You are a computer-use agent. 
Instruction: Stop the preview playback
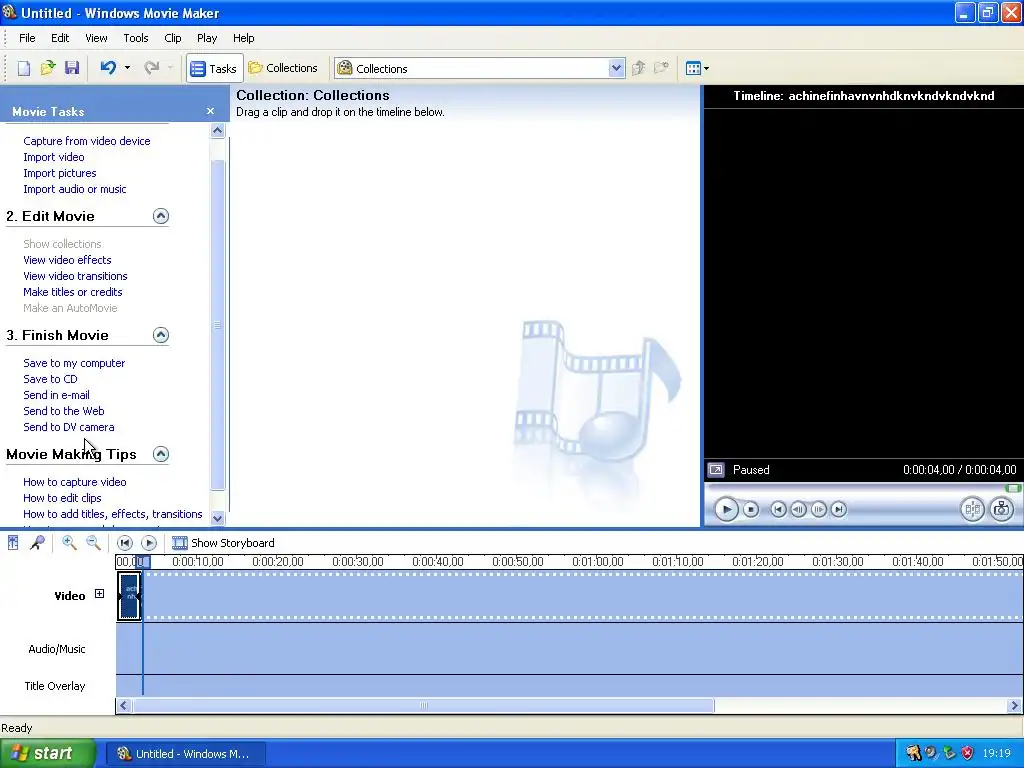point(751,509)
